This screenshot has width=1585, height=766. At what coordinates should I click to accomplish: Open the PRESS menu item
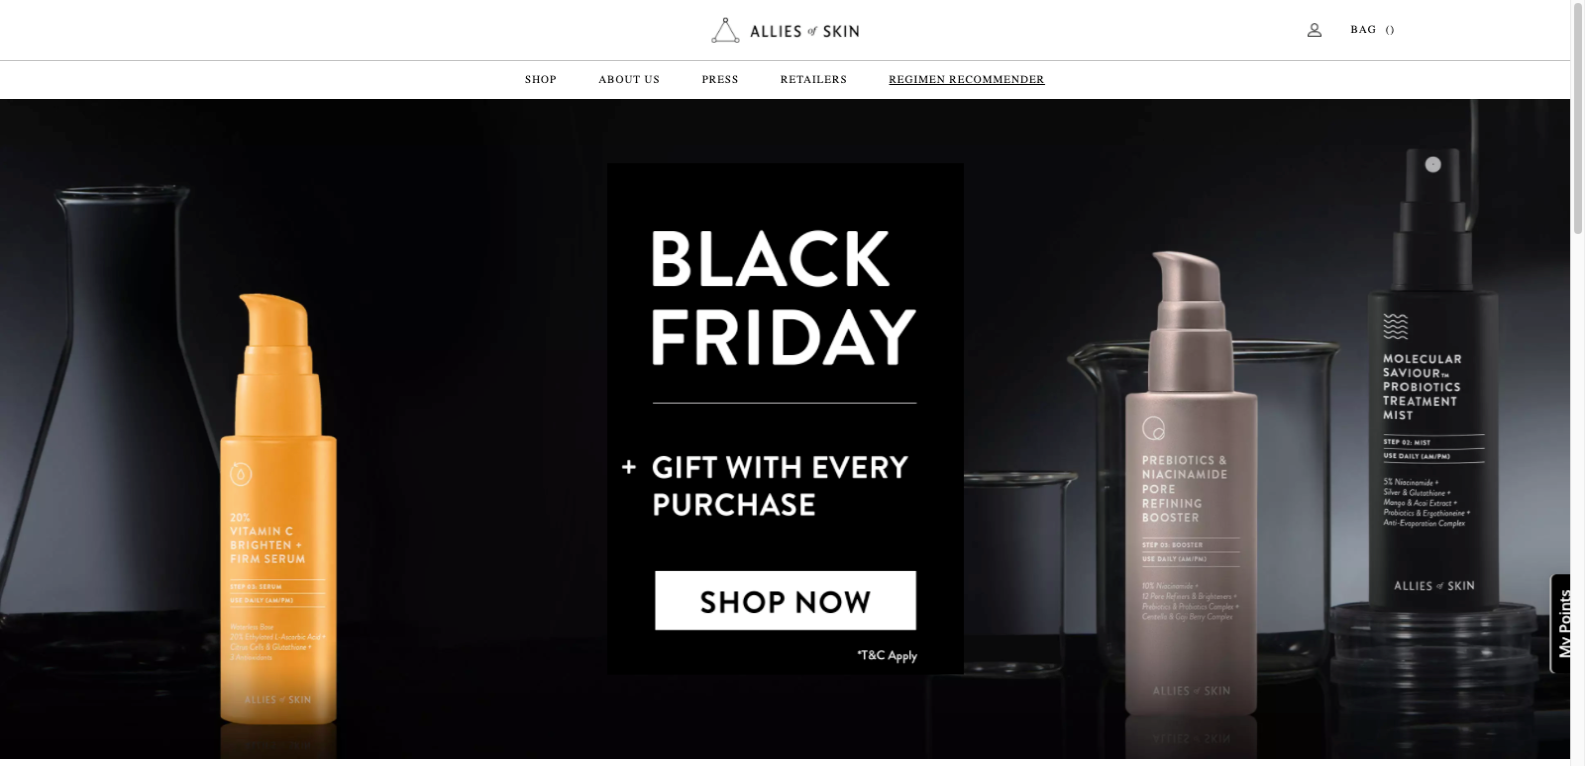click(720, 80)
